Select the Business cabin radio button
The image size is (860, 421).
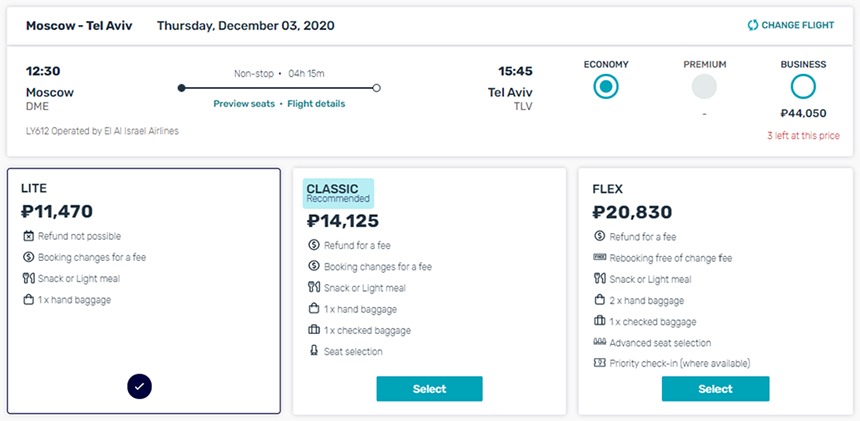pyautogui.click(x=803, y=87)
